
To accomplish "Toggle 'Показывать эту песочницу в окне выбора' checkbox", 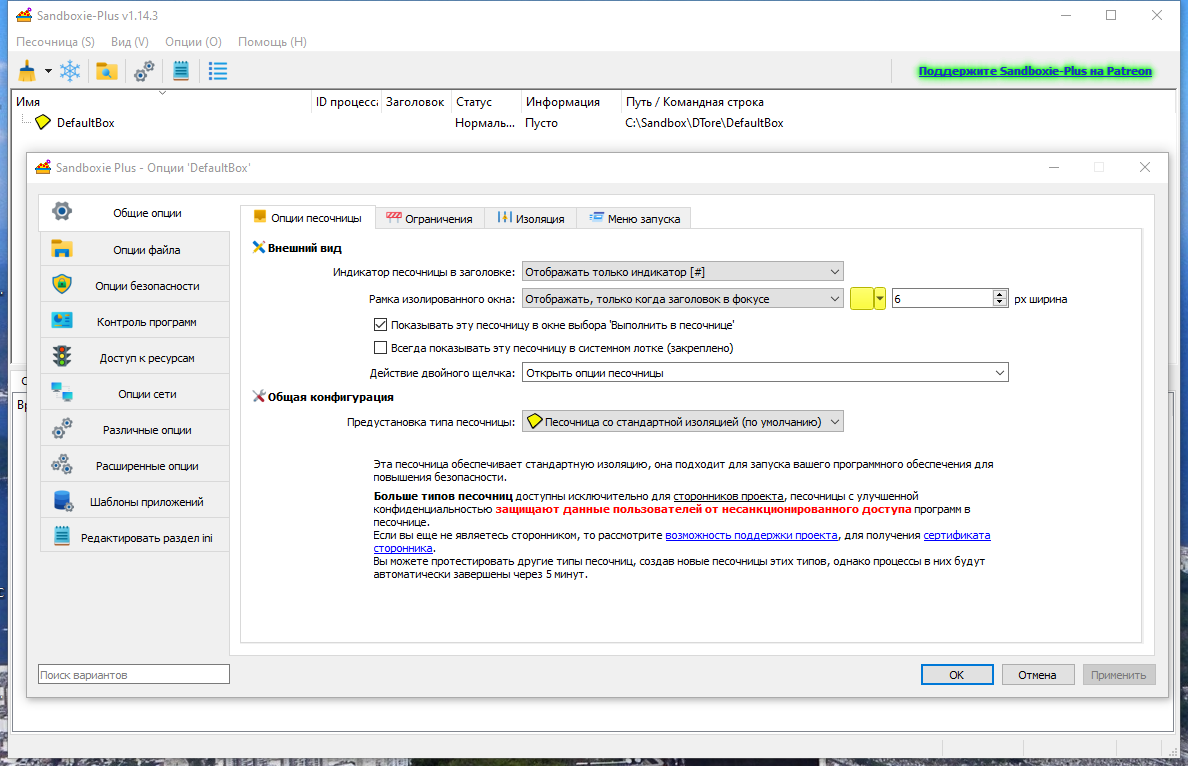I will tap(380, 324).
